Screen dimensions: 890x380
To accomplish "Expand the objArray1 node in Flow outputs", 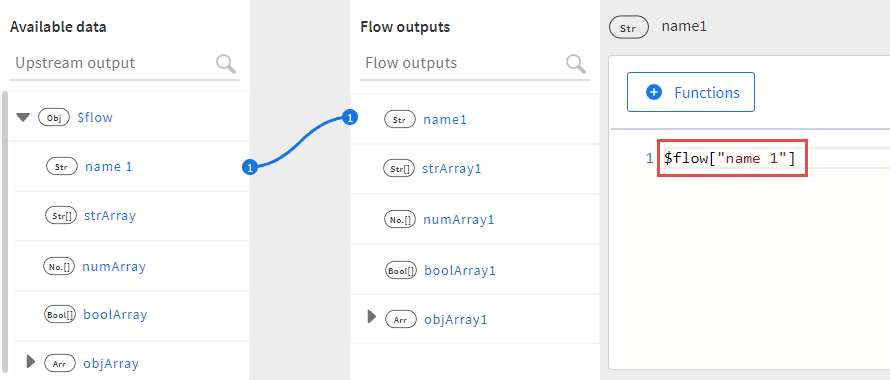I will point(372,317).
